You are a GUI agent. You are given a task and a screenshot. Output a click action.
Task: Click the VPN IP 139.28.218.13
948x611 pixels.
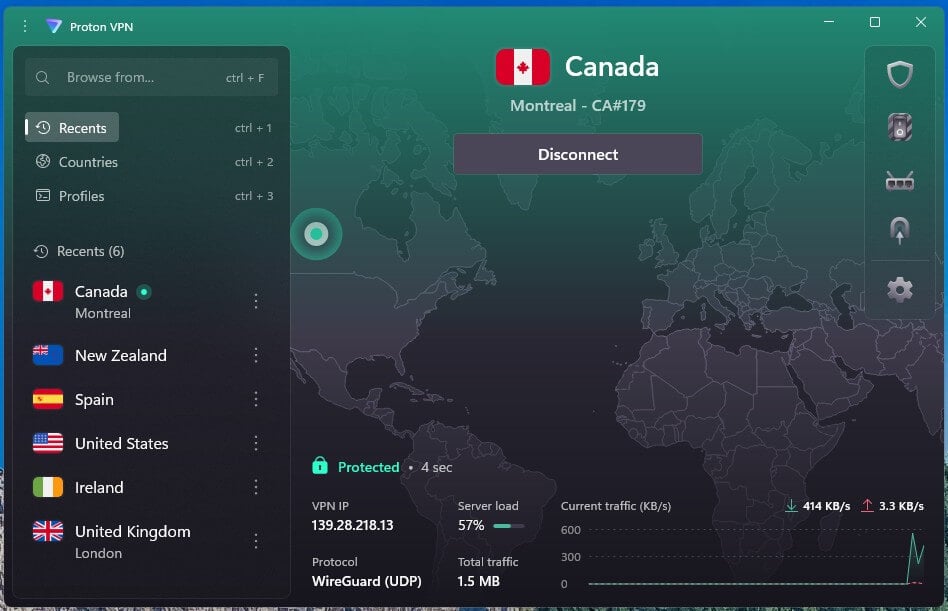352,525
